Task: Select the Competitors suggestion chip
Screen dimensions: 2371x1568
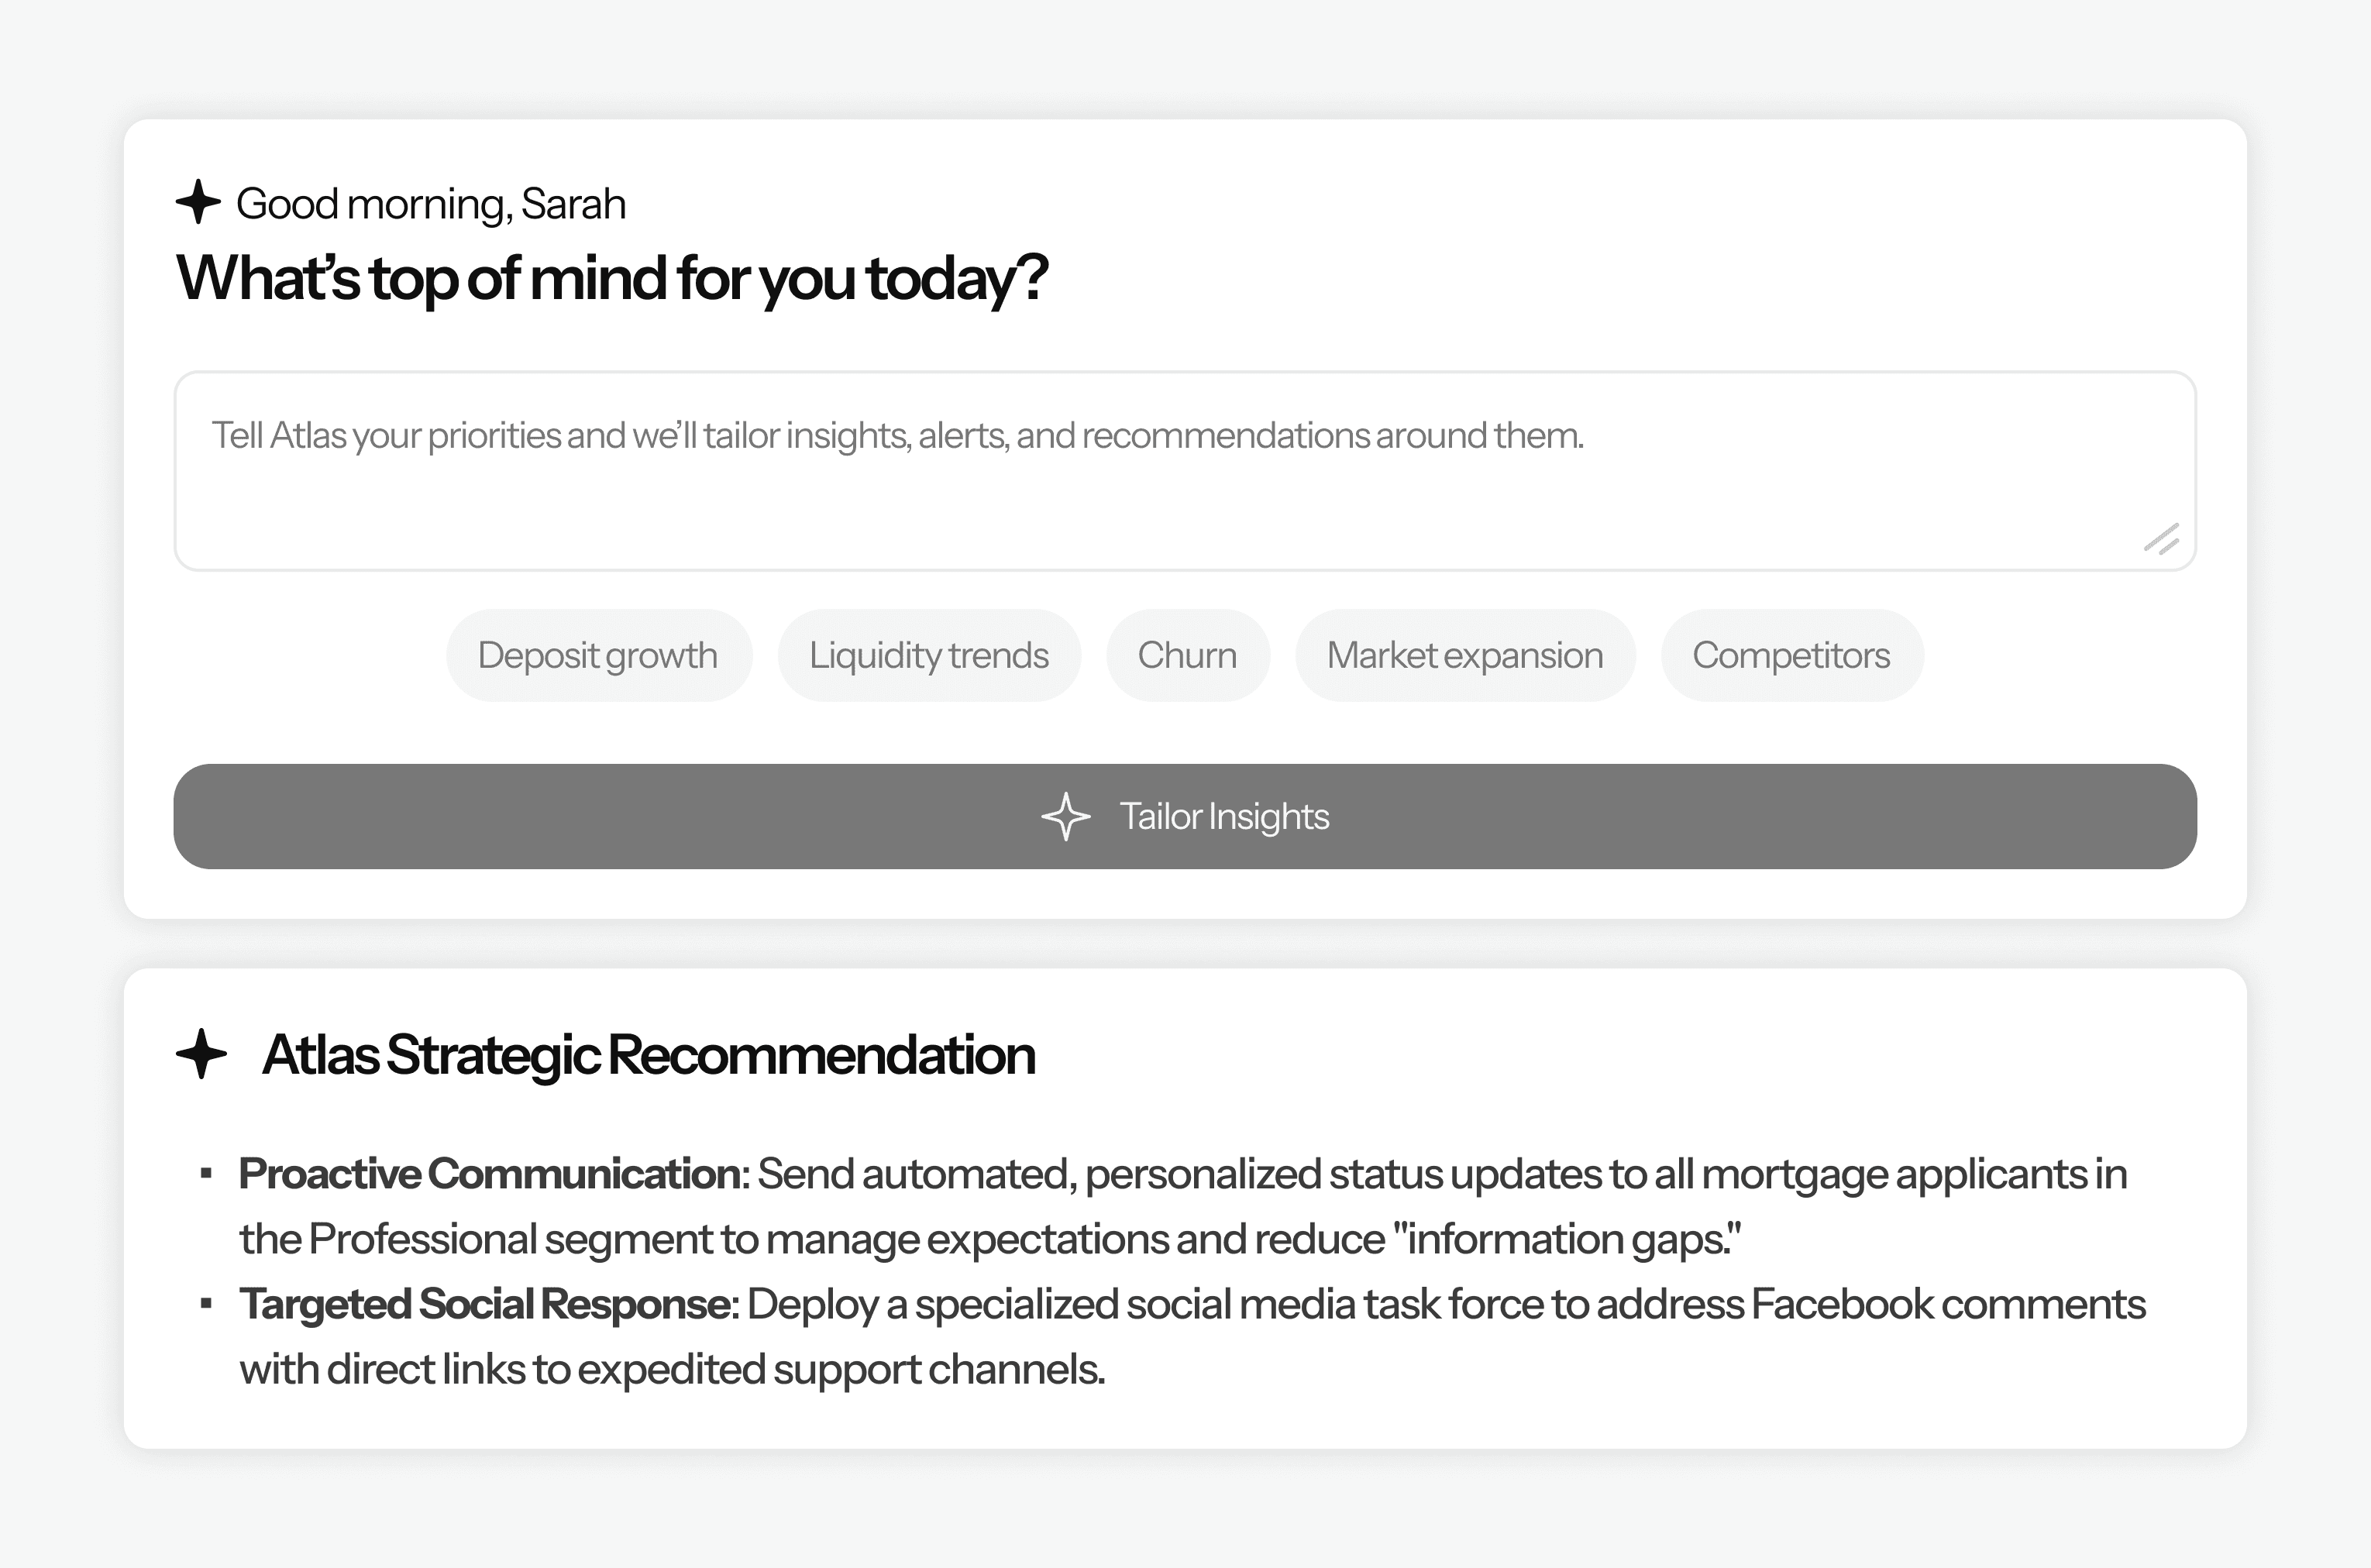Action: pos(1790,655)
